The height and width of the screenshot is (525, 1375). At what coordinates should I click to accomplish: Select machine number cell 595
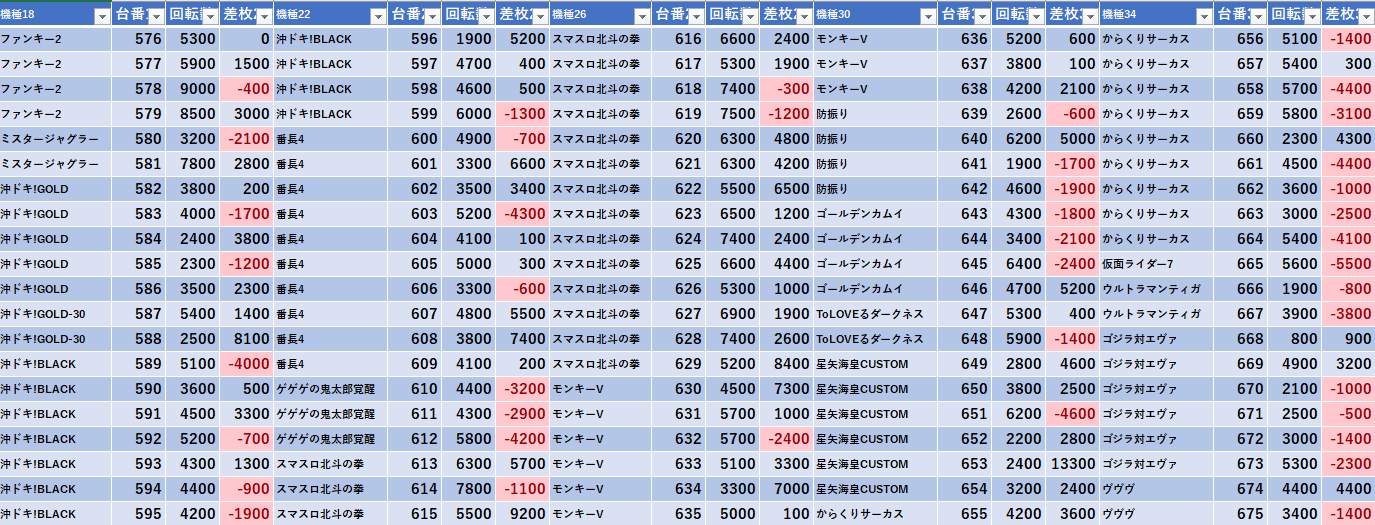coord(138,514)
